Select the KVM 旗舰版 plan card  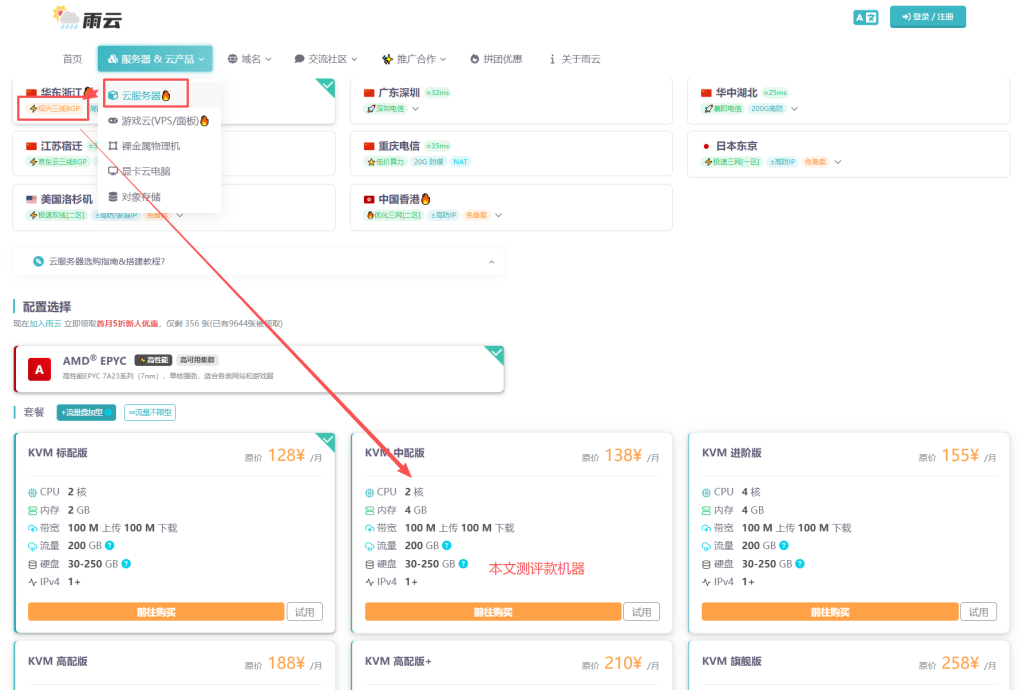point(848,665)
